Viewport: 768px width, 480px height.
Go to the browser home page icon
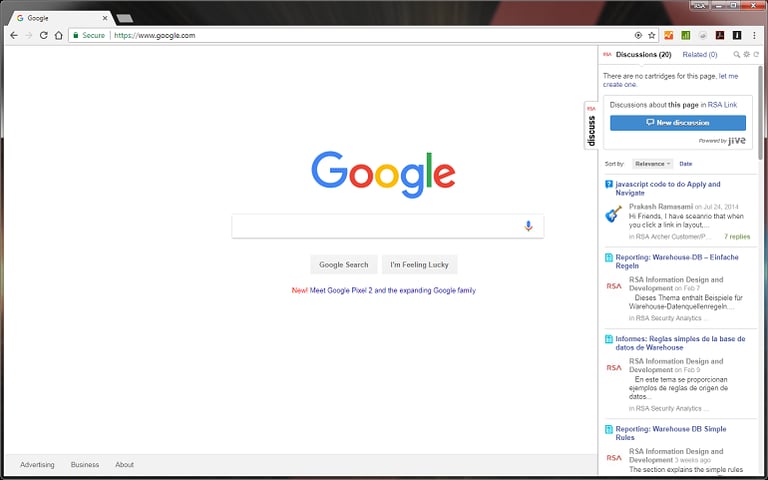pos(59,35)
